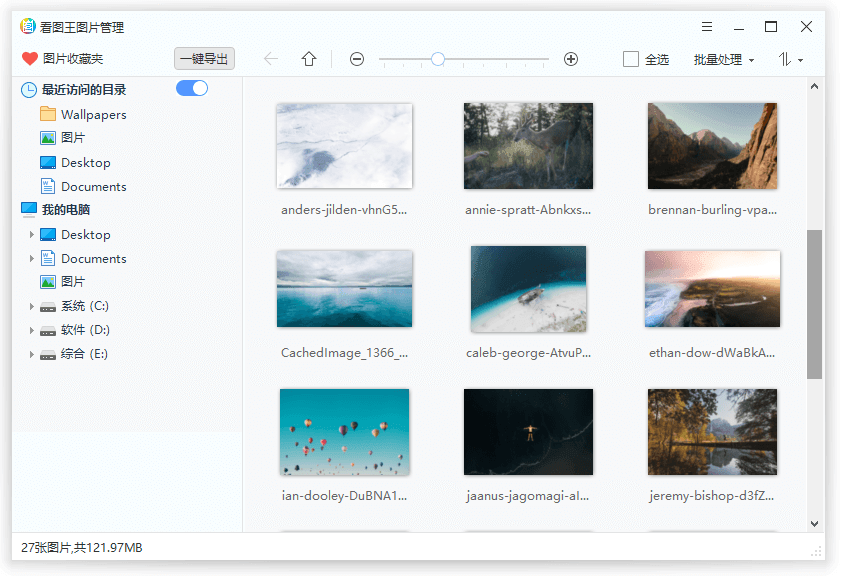The width and height of the screenshot is (843, 576).
Task: Select the CachedImage_1366 lake thumbnail
Action: 345,289
